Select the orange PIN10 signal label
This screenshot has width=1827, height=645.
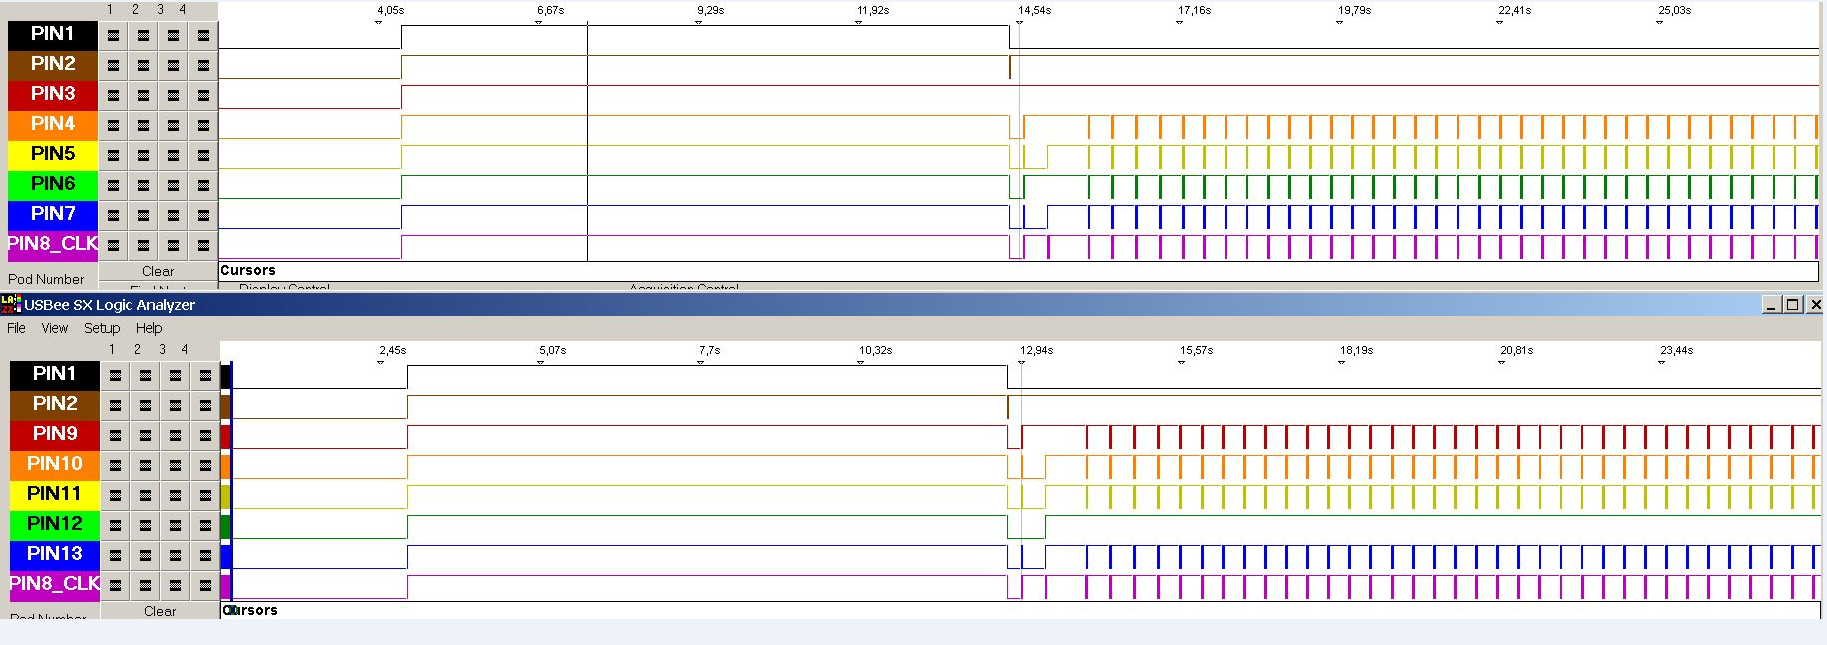click(55, 464)
